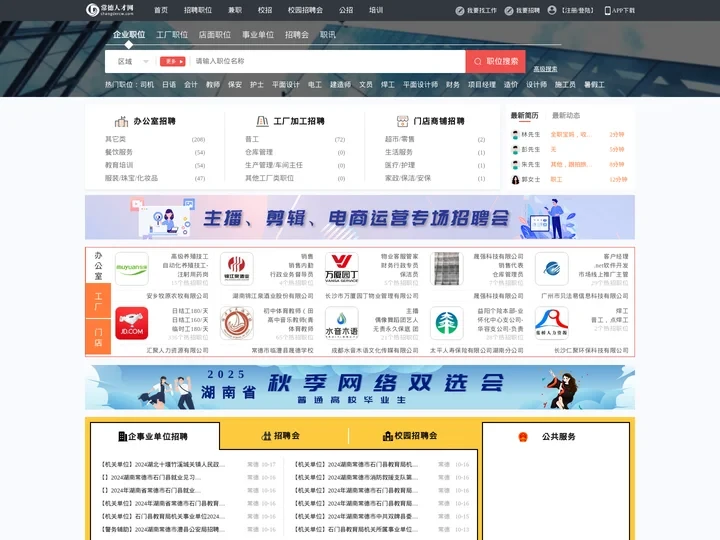Click hot position 项目经理 link
The height and width of the screenshot is (540, 720).
(482, 84)
